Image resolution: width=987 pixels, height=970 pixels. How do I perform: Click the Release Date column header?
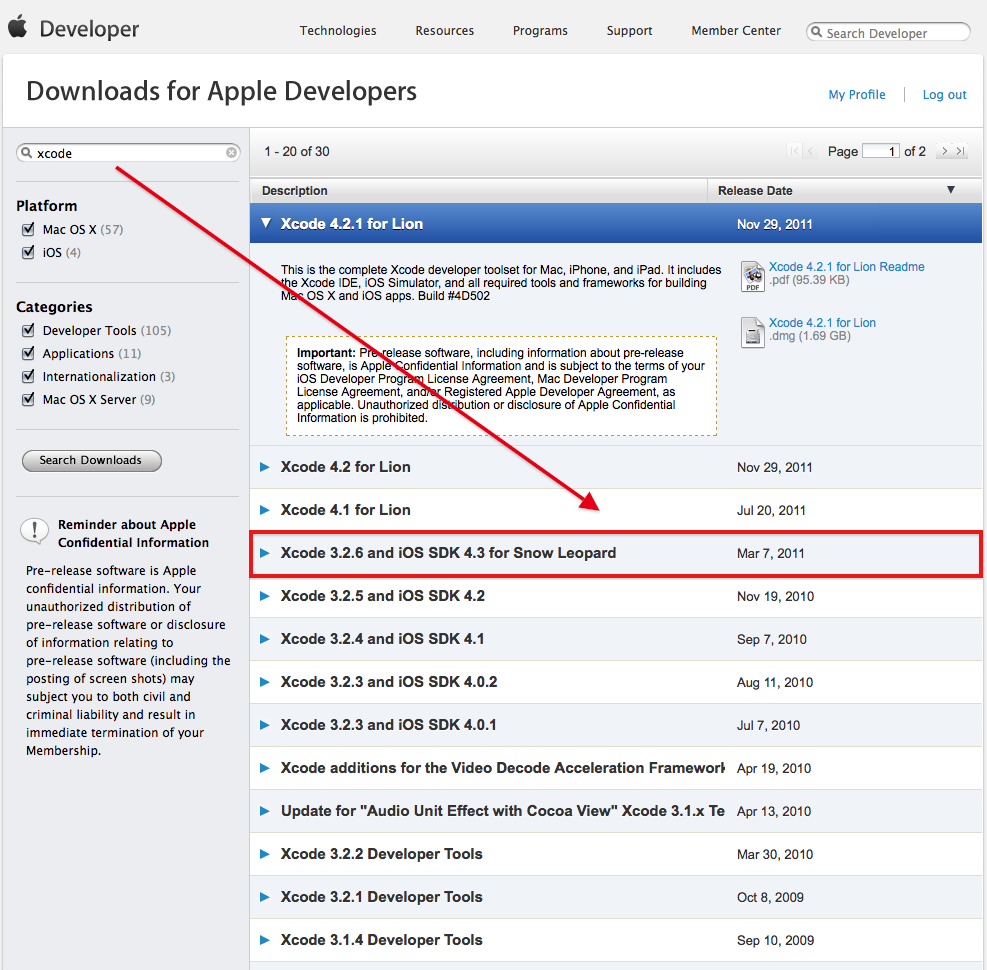tap(845, 190)
